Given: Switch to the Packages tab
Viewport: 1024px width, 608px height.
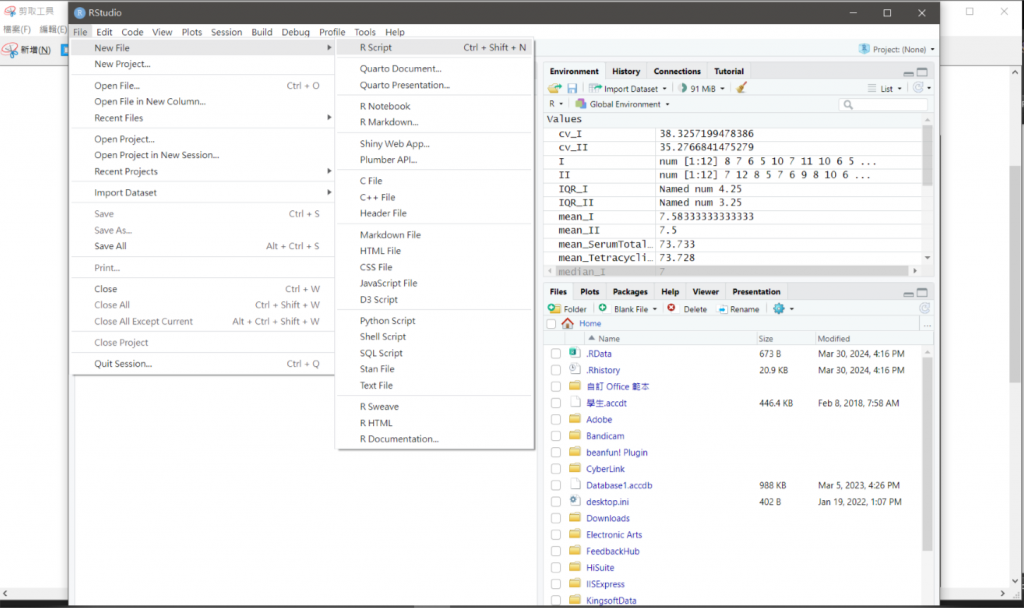Looking at the screenshot, I should (630, 292).
